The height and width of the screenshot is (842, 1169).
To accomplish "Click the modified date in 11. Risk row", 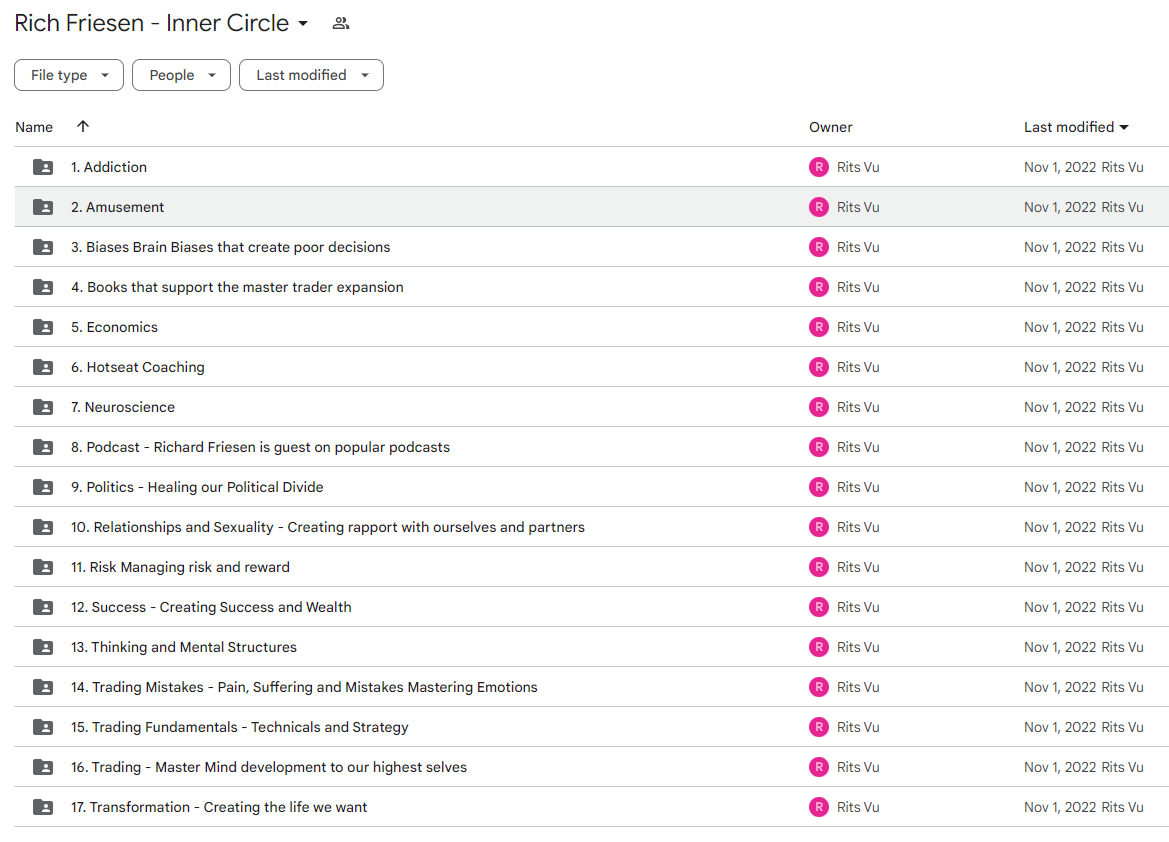I will coord(1060,568).
